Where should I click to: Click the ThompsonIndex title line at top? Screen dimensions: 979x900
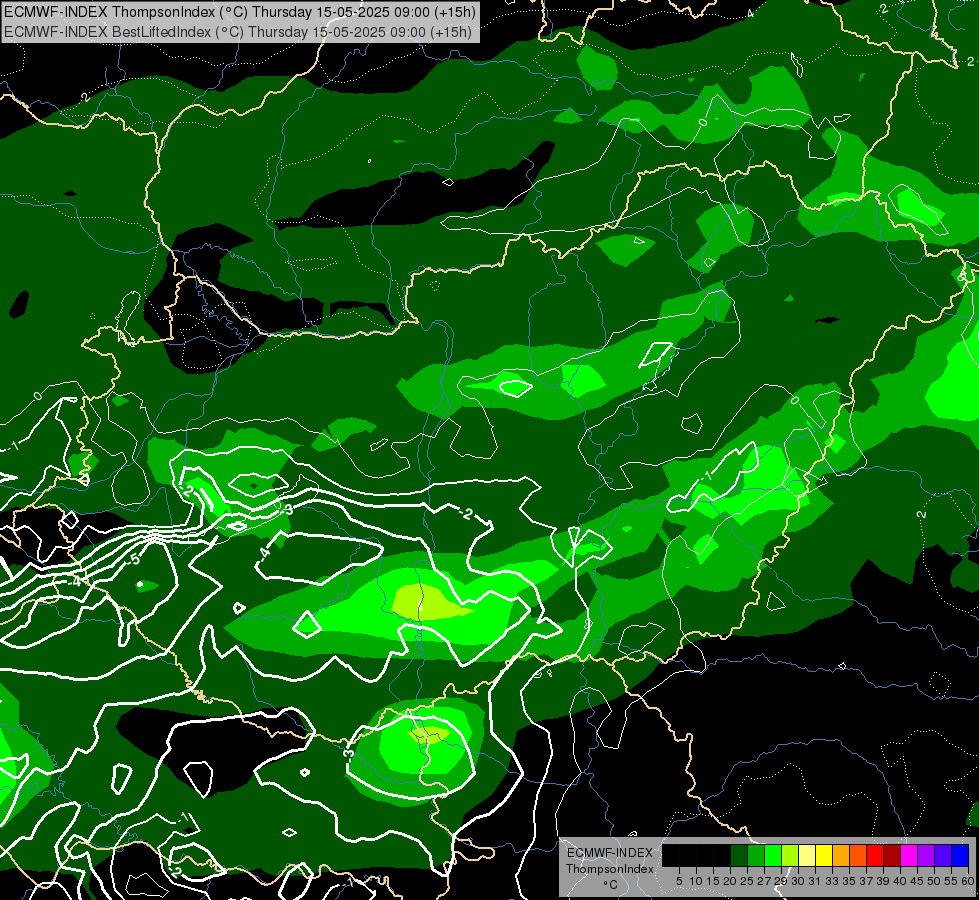point(240,11)
